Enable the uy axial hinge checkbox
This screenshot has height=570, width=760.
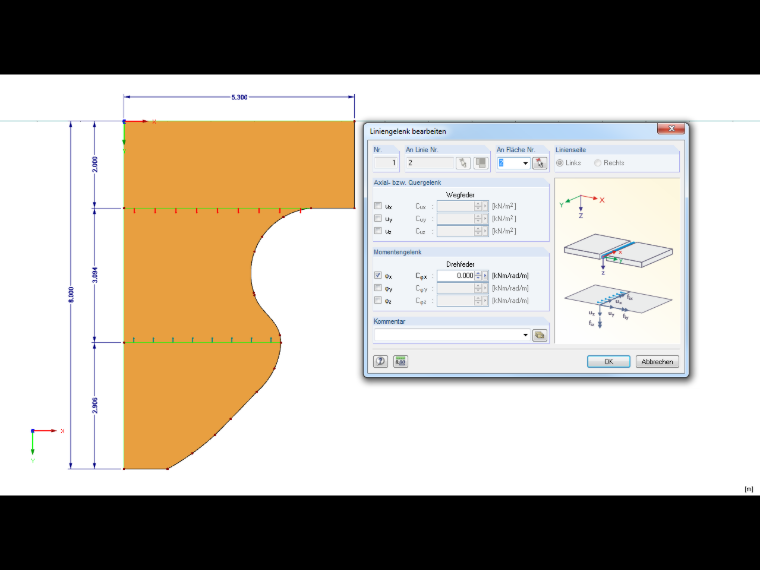[x=378, y=219]
